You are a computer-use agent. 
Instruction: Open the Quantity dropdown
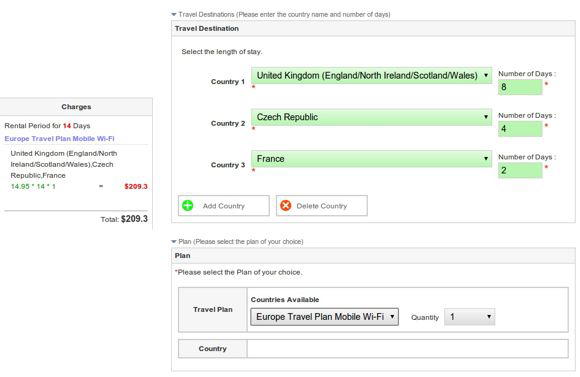[x=469, y=317]
